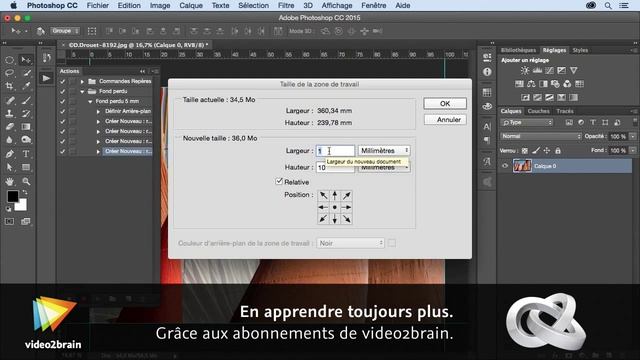Open the Normal blend mode dropdown
This screenshot has height=360, width=640.
541,136
